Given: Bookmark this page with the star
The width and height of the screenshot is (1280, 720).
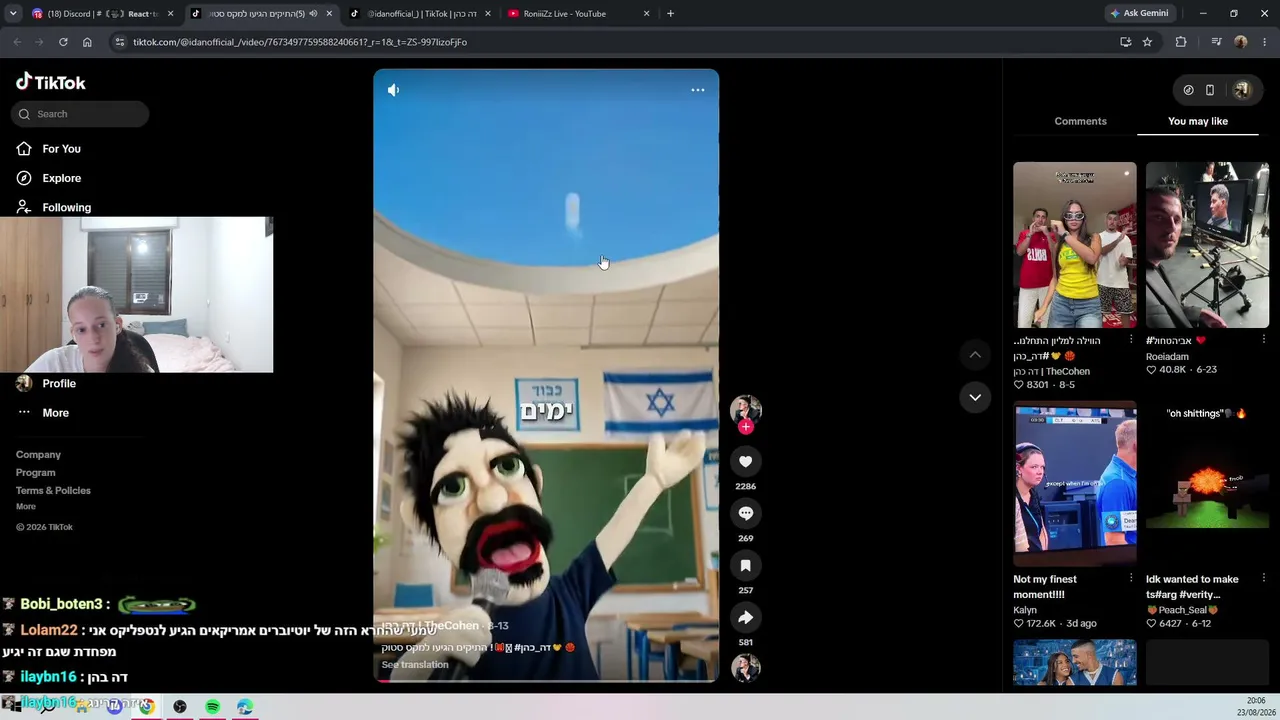Looking at the screenshot, I should pyautogui.click(x=1147, y=42).
